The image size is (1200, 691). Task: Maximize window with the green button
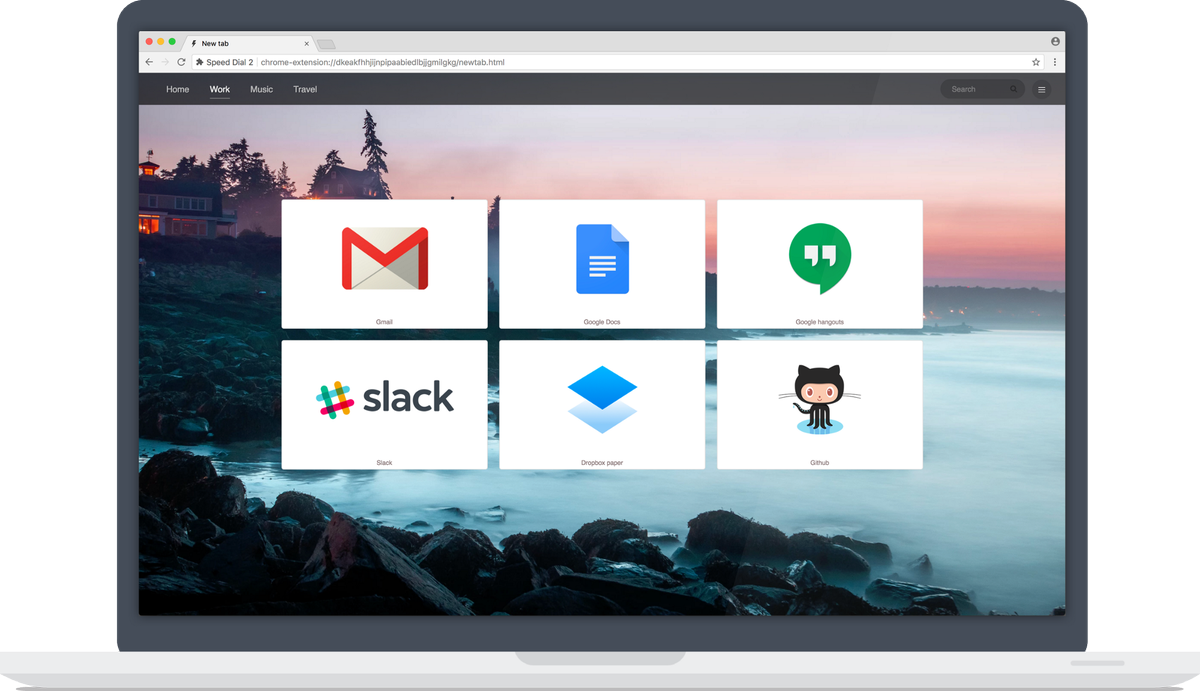pyautogui.click(x=172, y=42)
